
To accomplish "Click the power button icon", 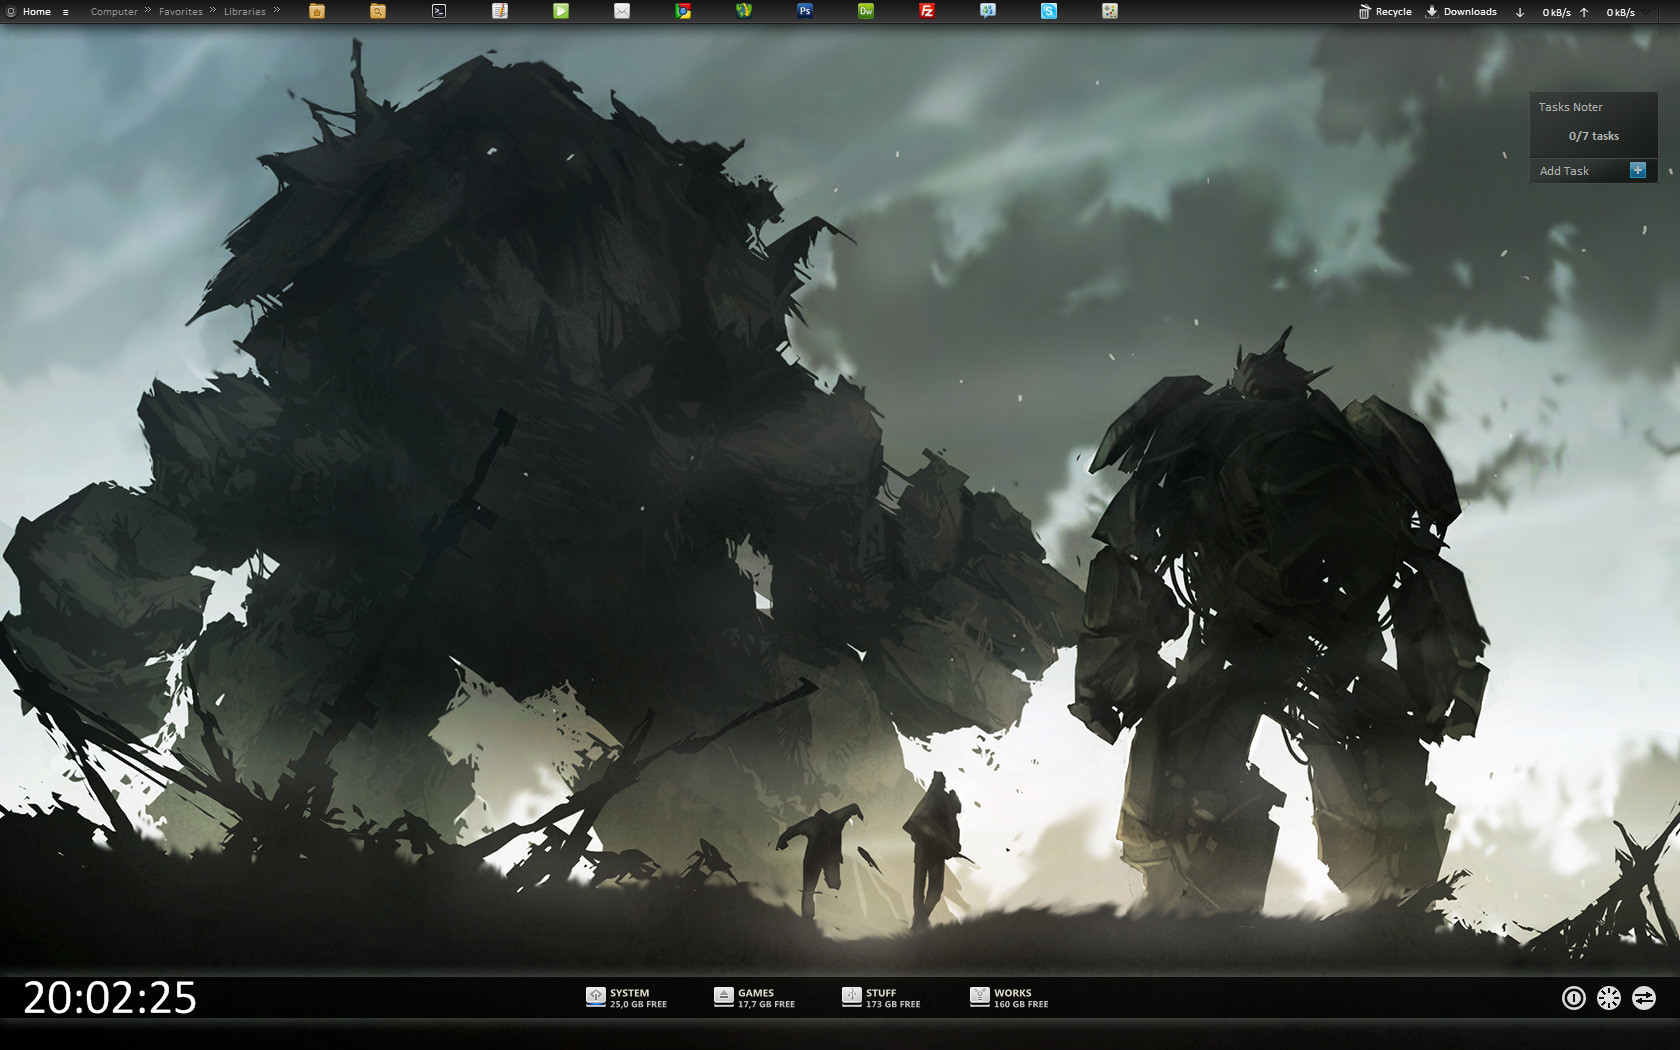I will [x=1574, y=998].
